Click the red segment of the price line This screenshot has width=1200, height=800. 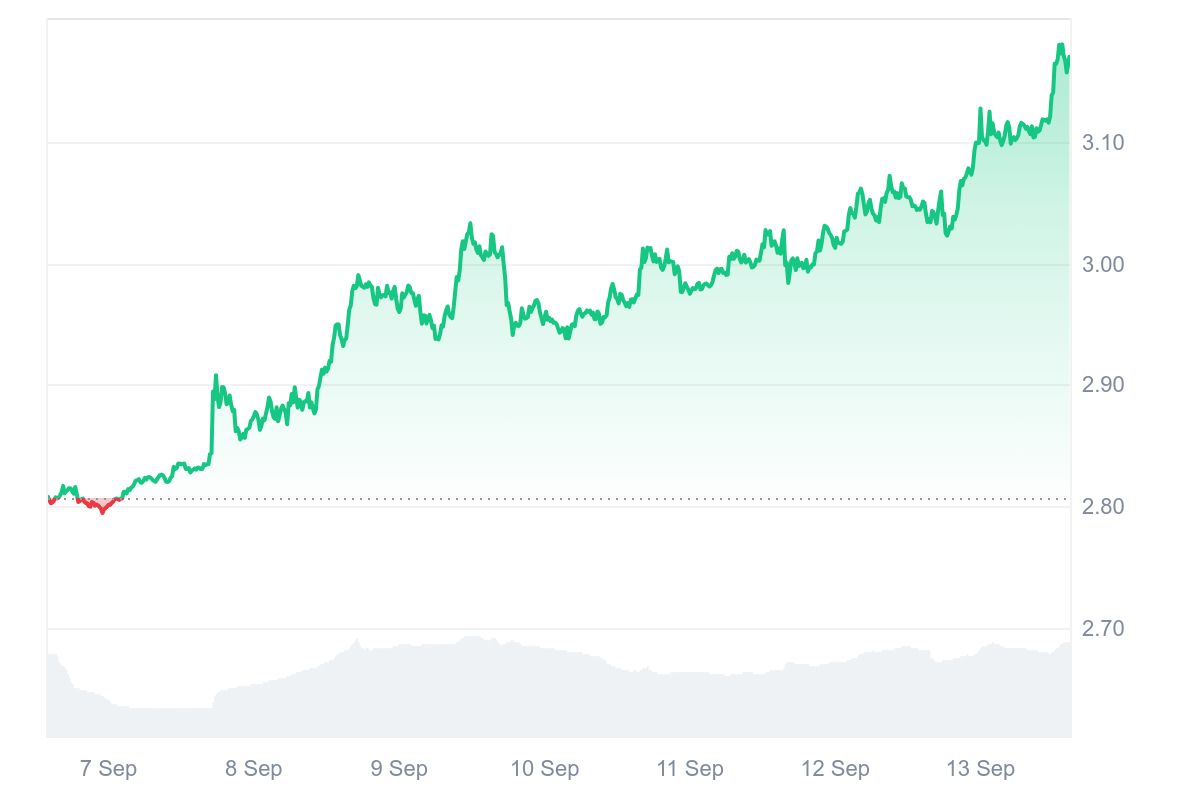click(100, 509)
